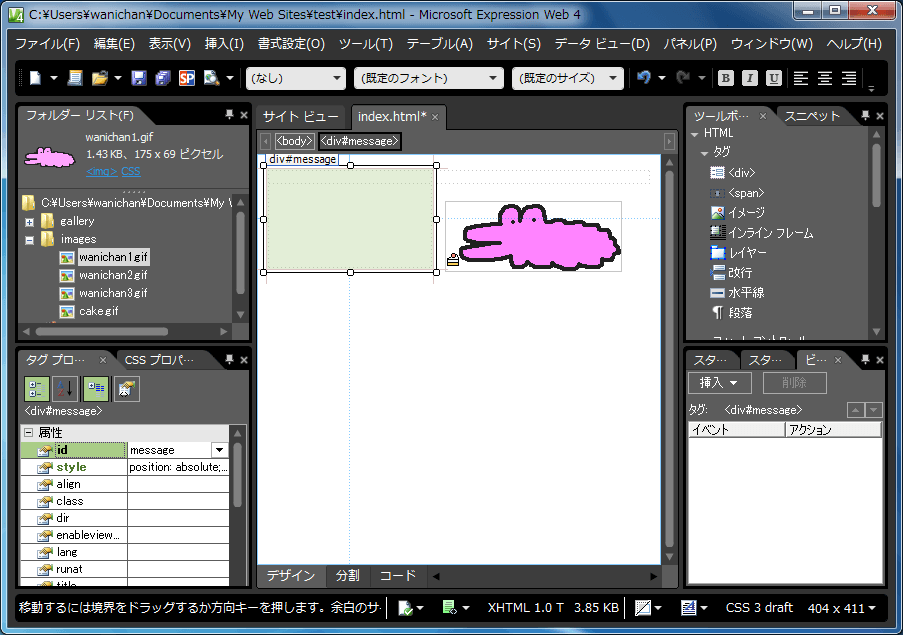This screenshot has height=635, width=903.
Task: Select the 水平線 horizontal rule item
Action: (x=738, y=293)
